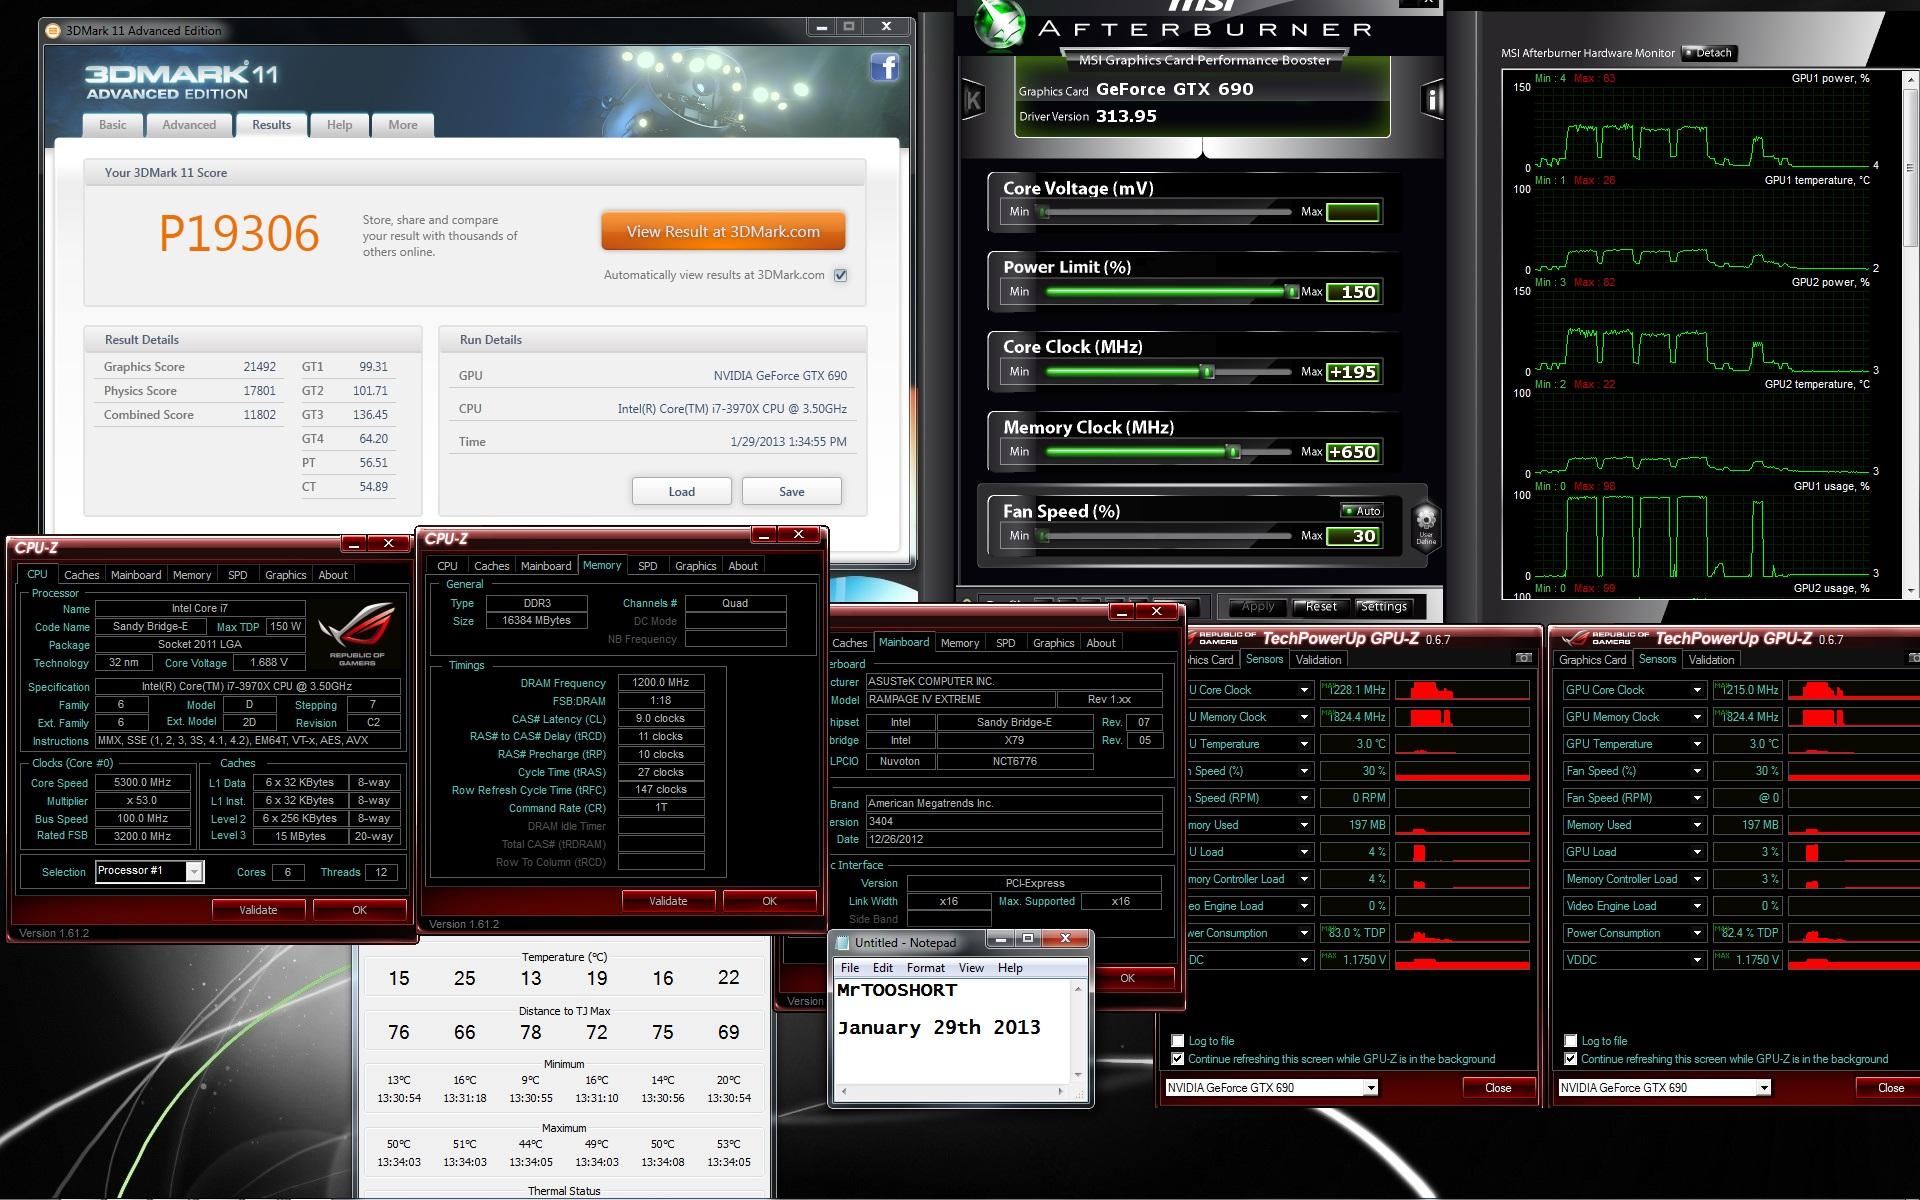Toggle the fan speed Auto button
Image resolution: width=1920 pixels, height=1200 pixels.
(1361, 511)
